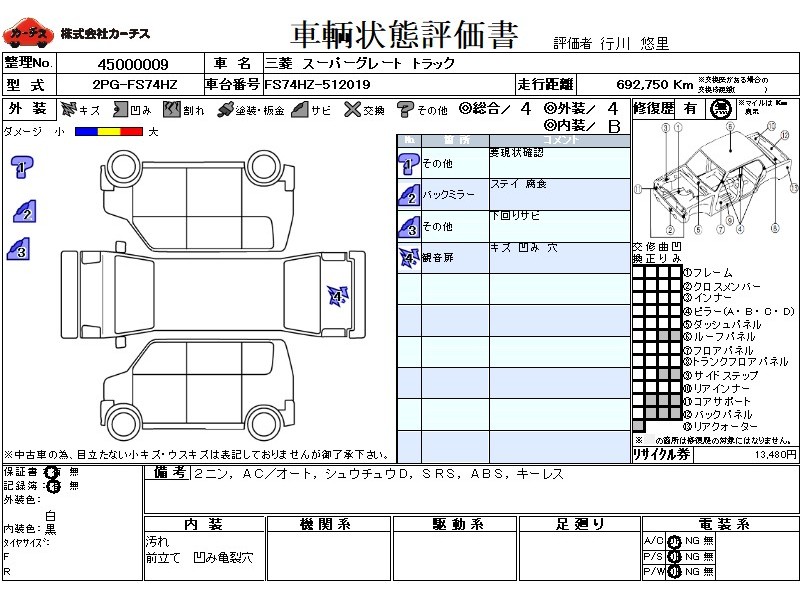Click damage marker 2 left of the vehicle diagram

tap(24, 211)
